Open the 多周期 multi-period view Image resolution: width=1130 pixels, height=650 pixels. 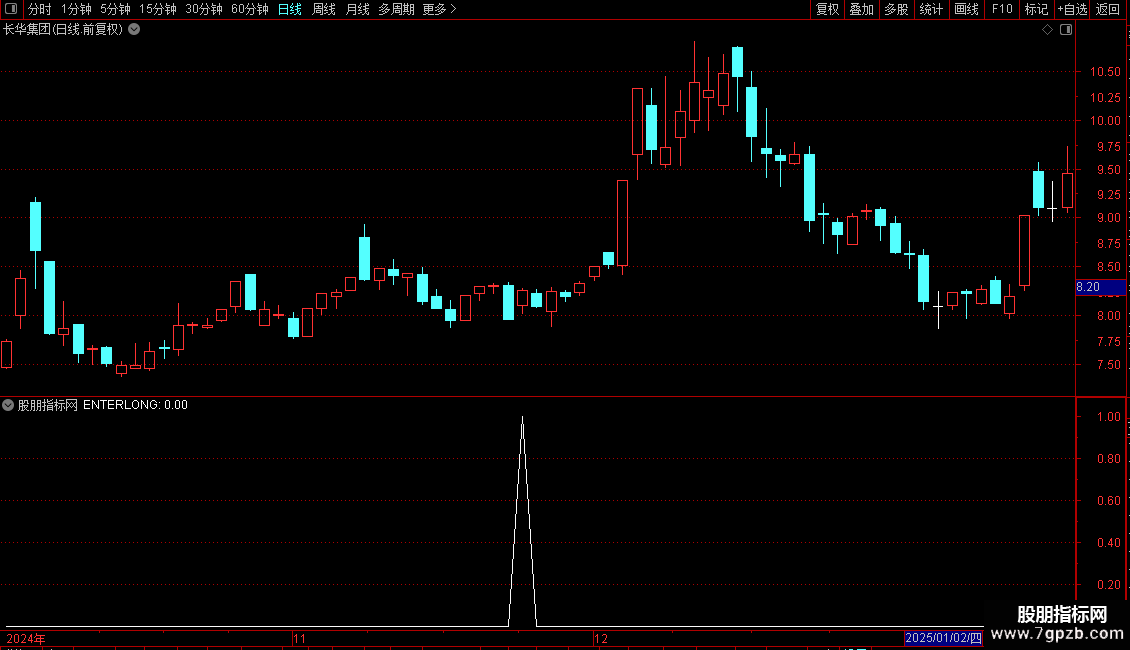point(396,9)
